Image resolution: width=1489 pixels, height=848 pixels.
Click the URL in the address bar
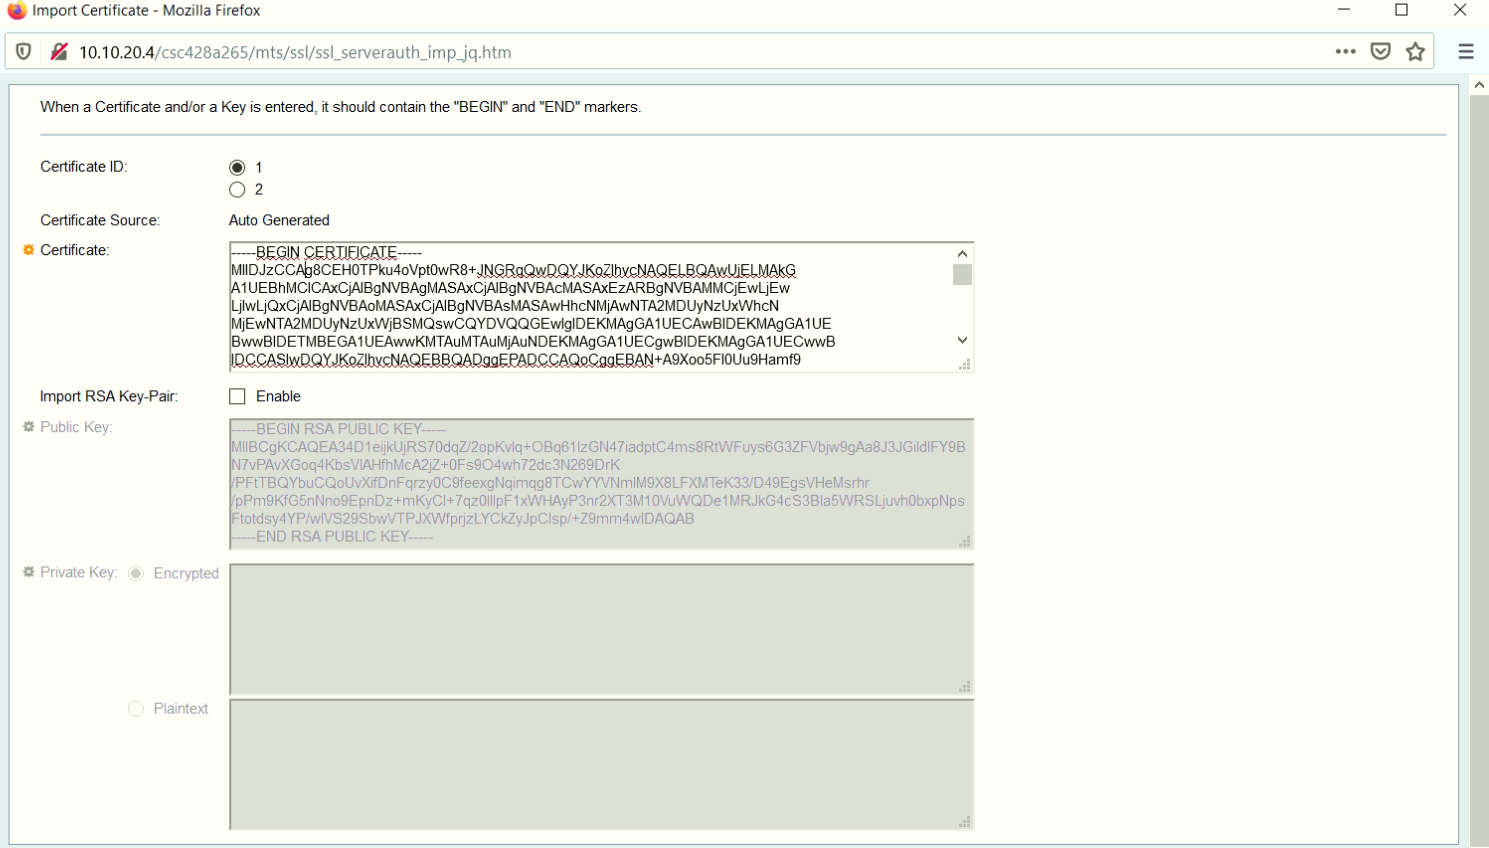click(x=295, y=52)
